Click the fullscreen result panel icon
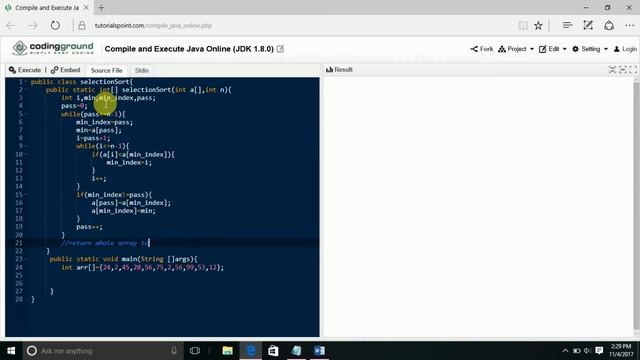This screenshot has width=640, height=360. click(x=633, y=70)
